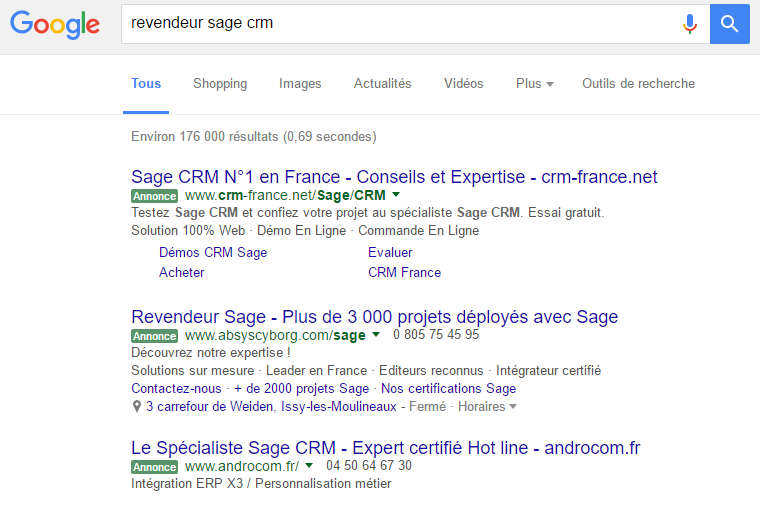Screen dimensions: 760x506
Task: Open the Actualités tab
Action: 382,84
